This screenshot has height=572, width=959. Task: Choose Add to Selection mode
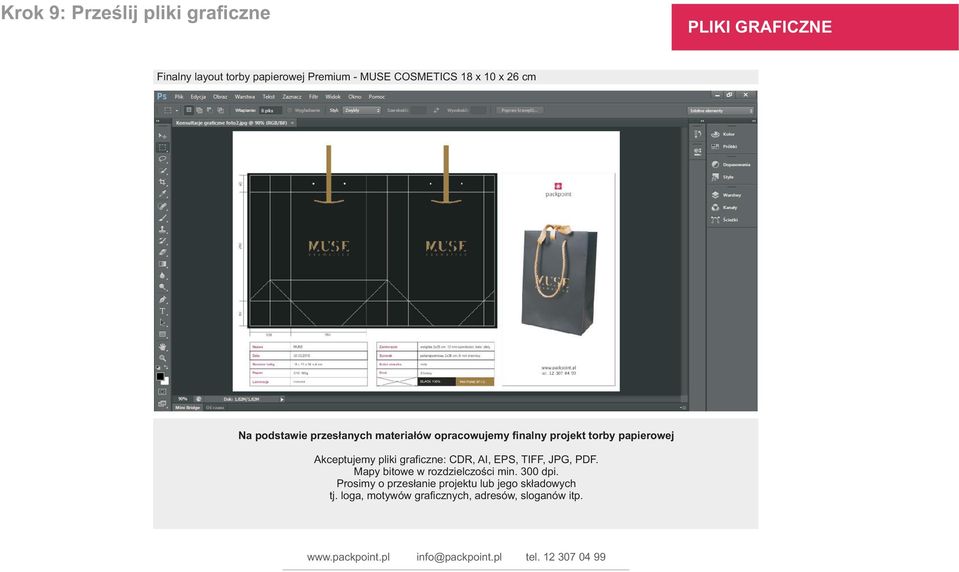199,110
